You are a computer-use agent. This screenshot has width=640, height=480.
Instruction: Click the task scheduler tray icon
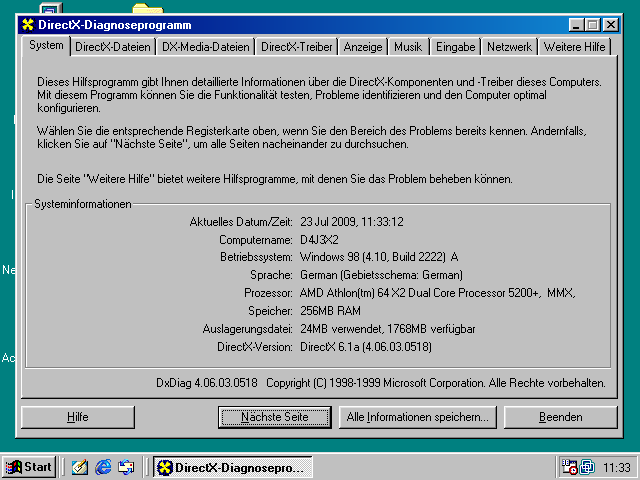(569, 467)
